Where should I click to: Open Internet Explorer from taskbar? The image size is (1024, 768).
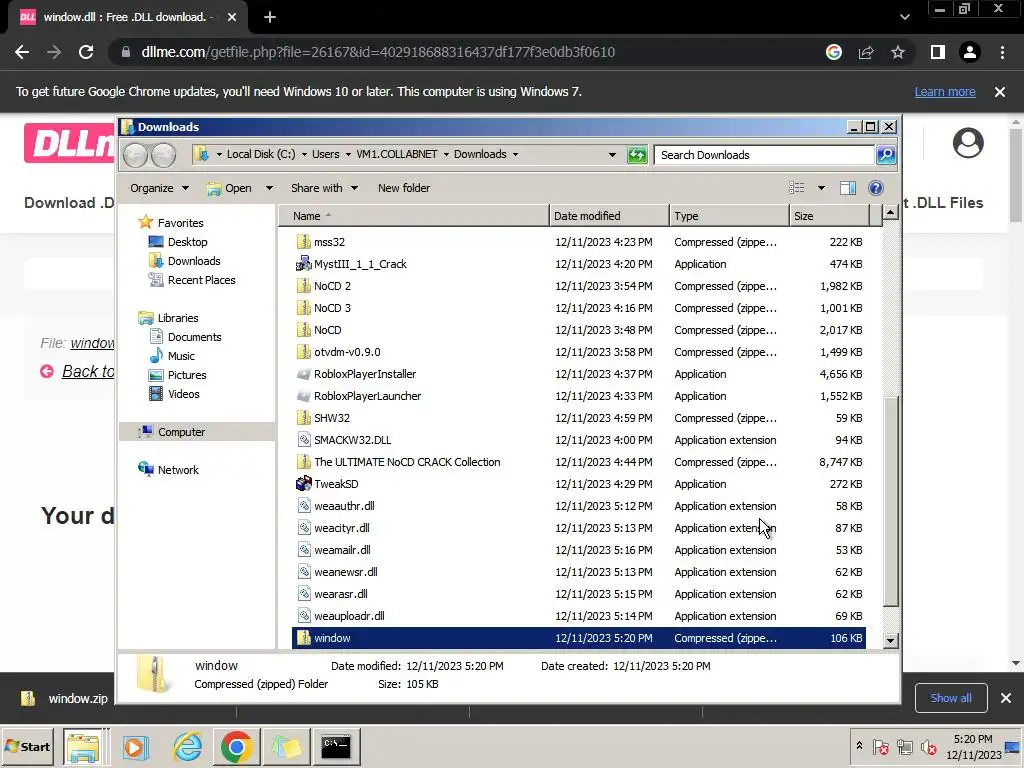(x=187, y=746)
